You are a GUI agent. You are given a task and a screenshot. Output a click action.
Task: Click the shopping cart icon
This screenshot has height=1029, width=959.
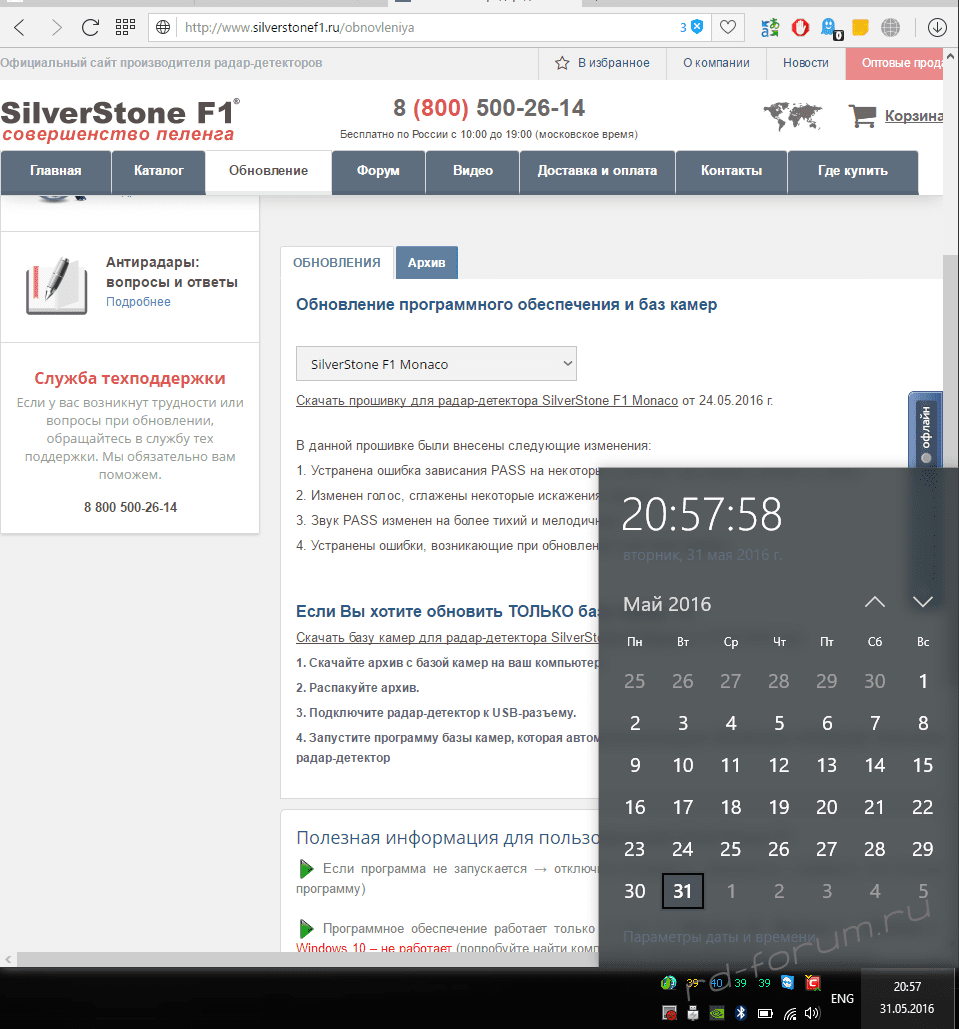862,116
